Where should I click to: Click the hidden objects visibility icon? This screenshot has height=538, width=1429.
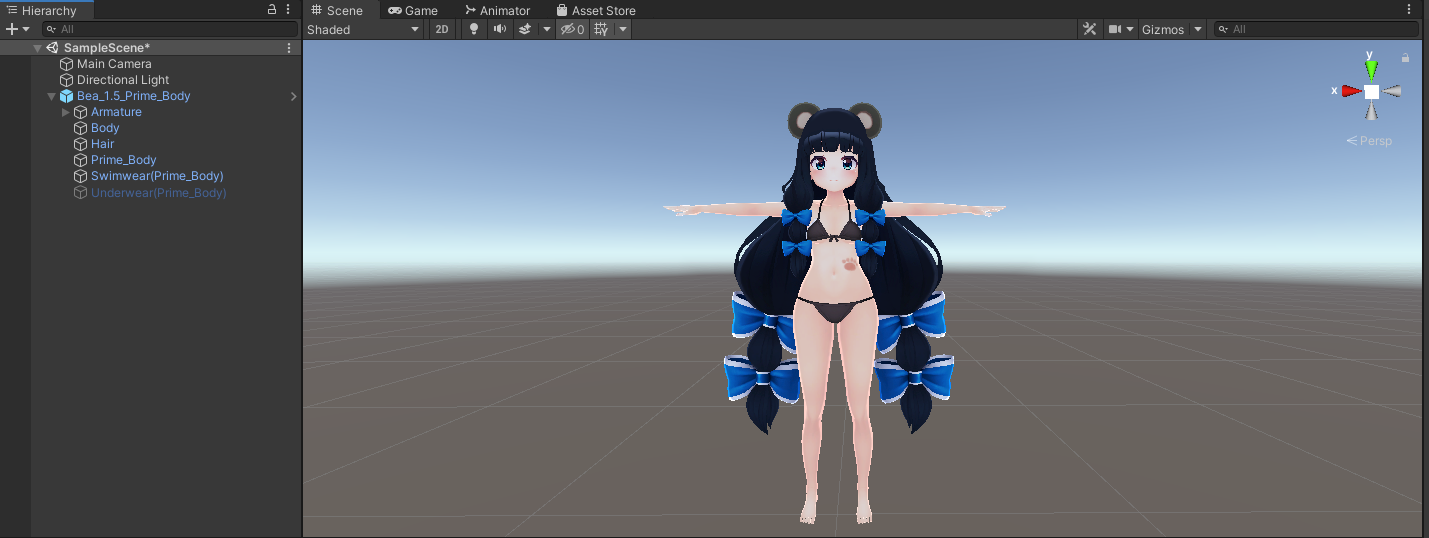[572, 29]
